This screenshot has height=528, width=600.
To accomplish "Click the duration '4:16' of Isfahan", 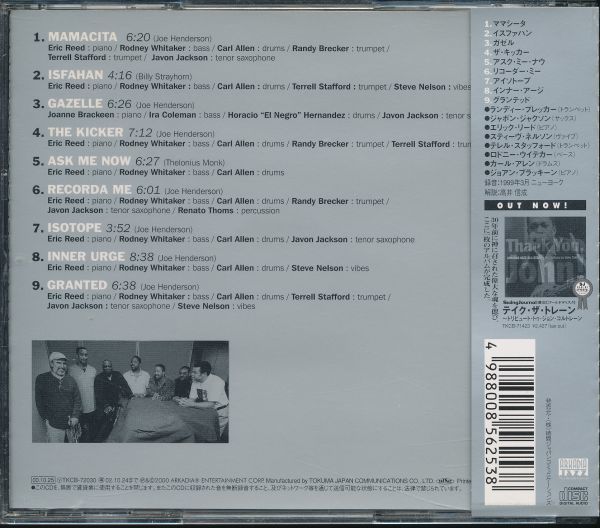I will [120, 75].
